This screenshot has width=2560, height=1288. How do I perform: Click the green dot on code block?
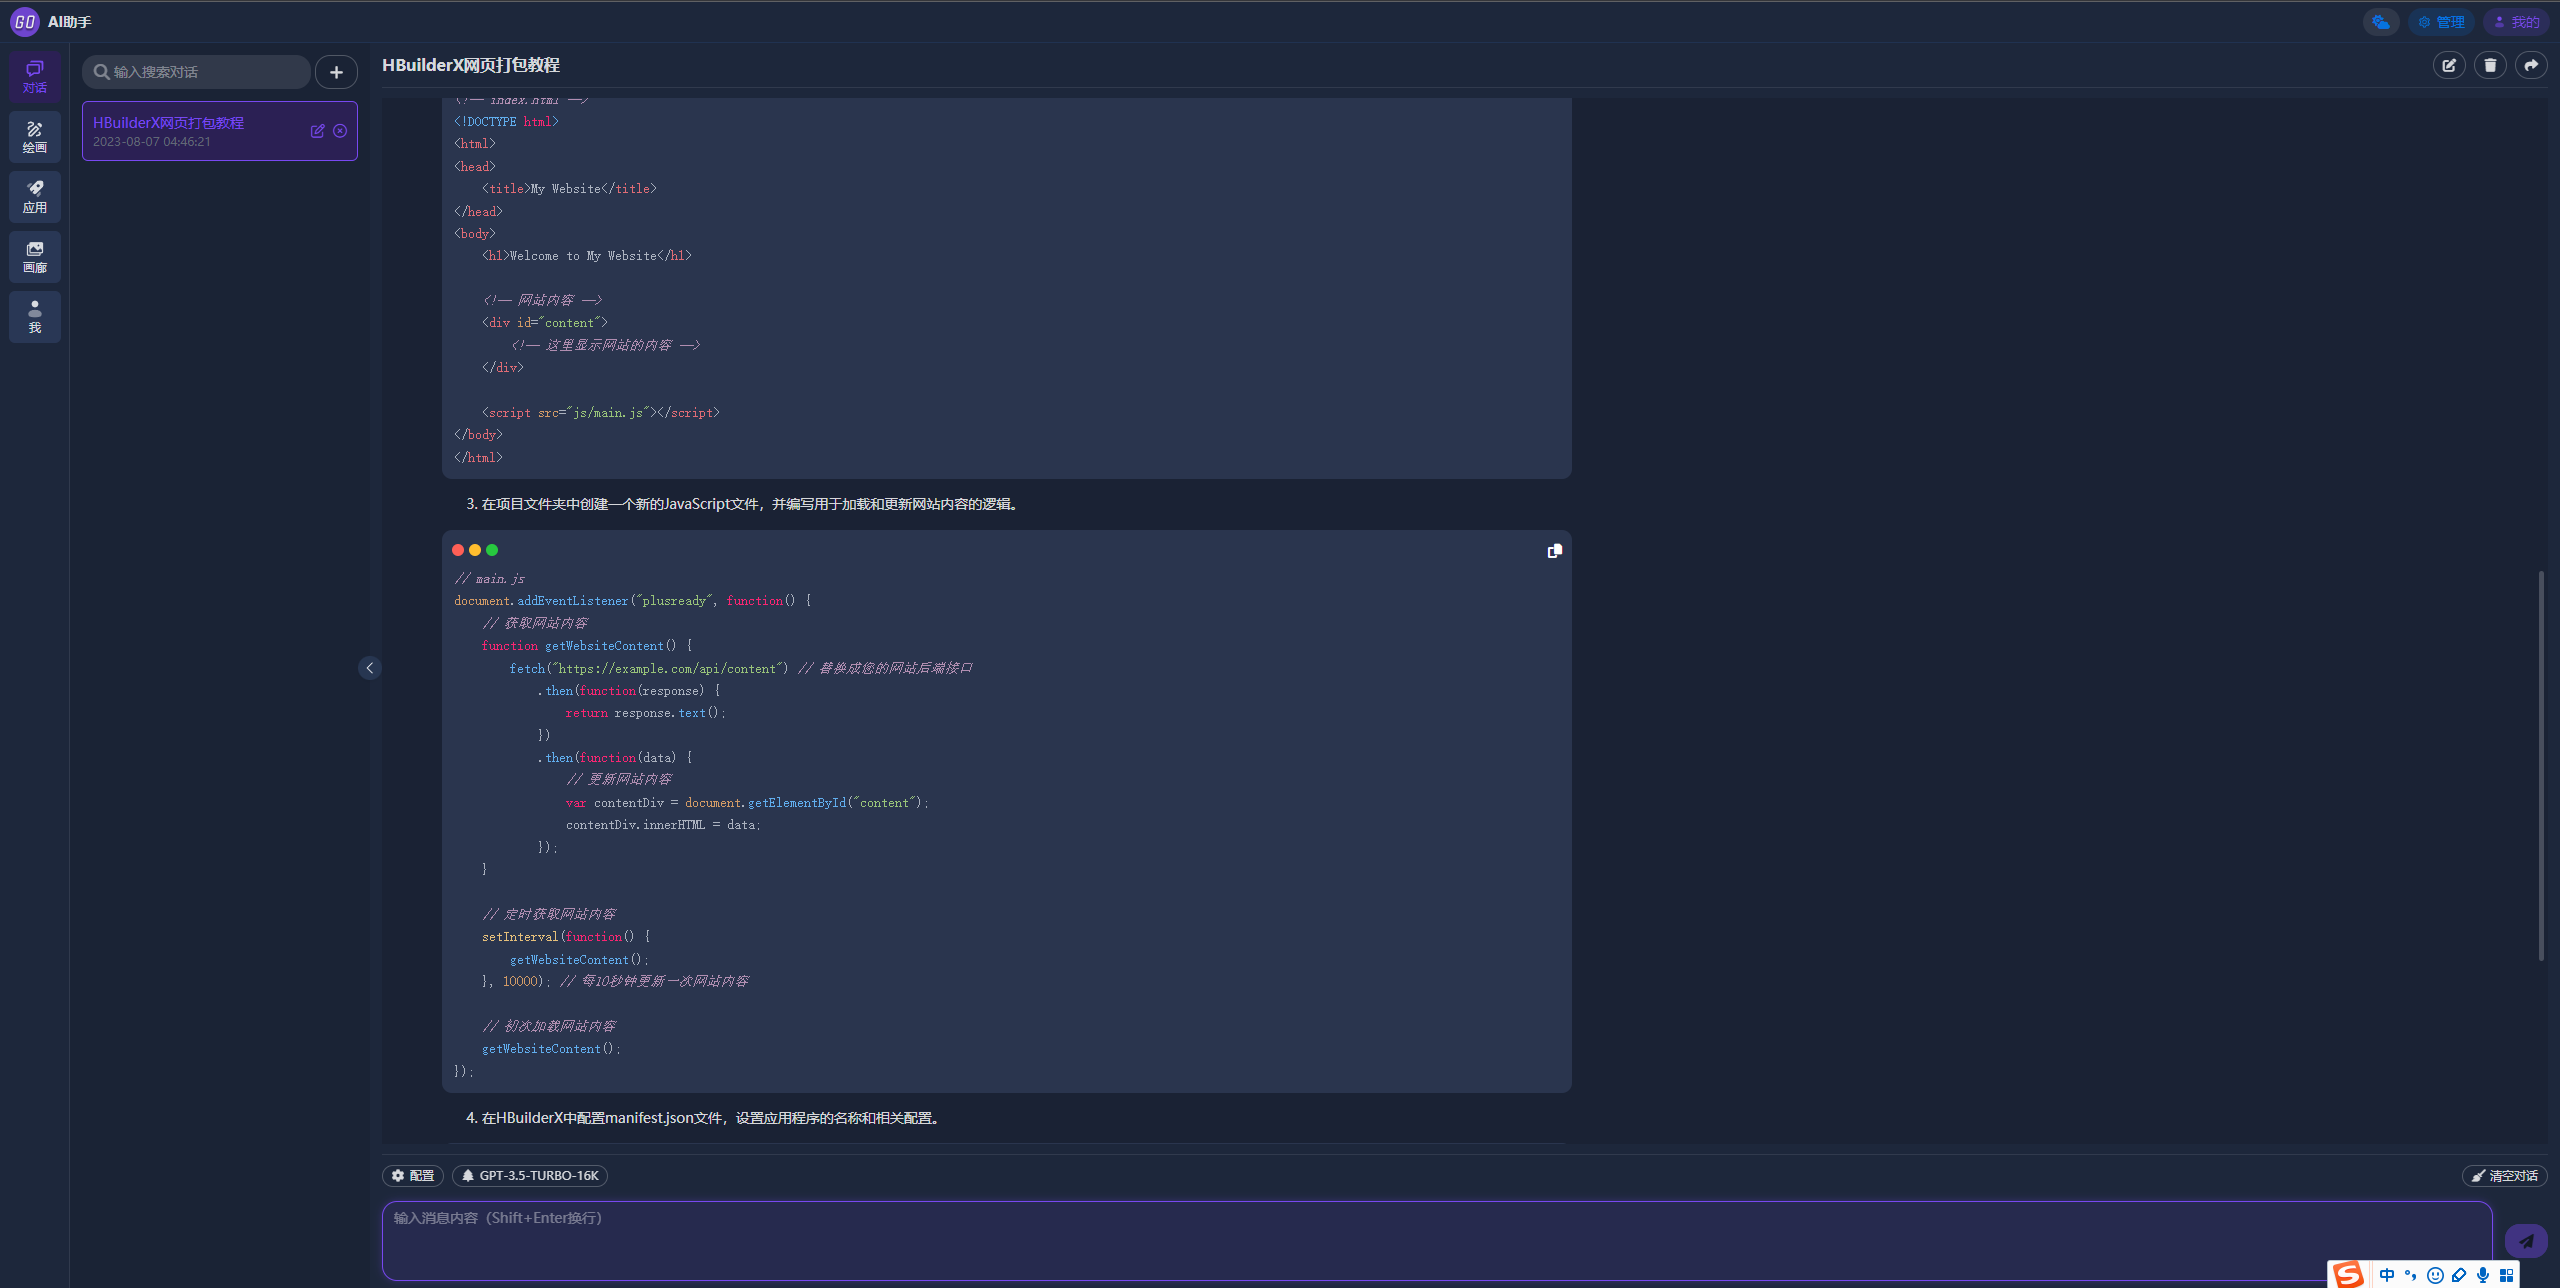pos(492,550)
